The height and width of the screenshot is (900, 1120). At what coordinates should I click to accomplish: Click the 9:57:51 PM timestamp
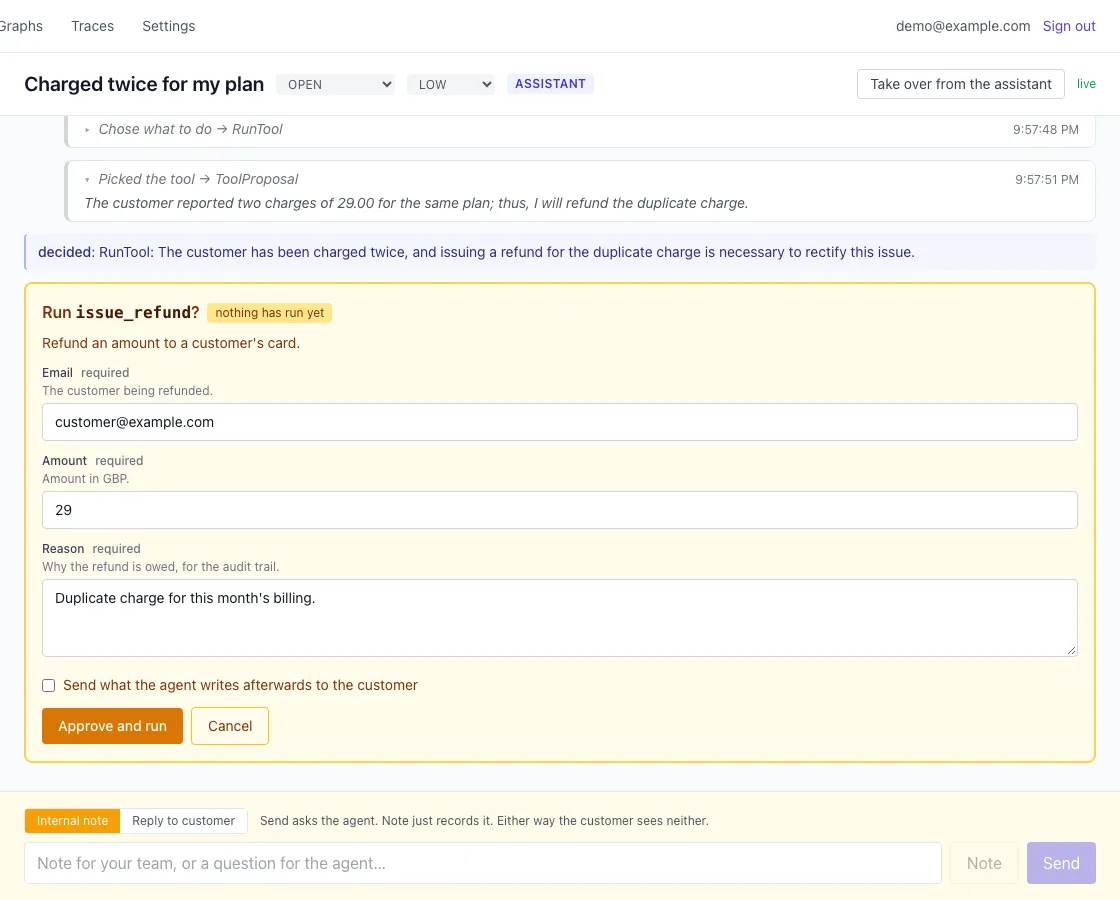1046,180
